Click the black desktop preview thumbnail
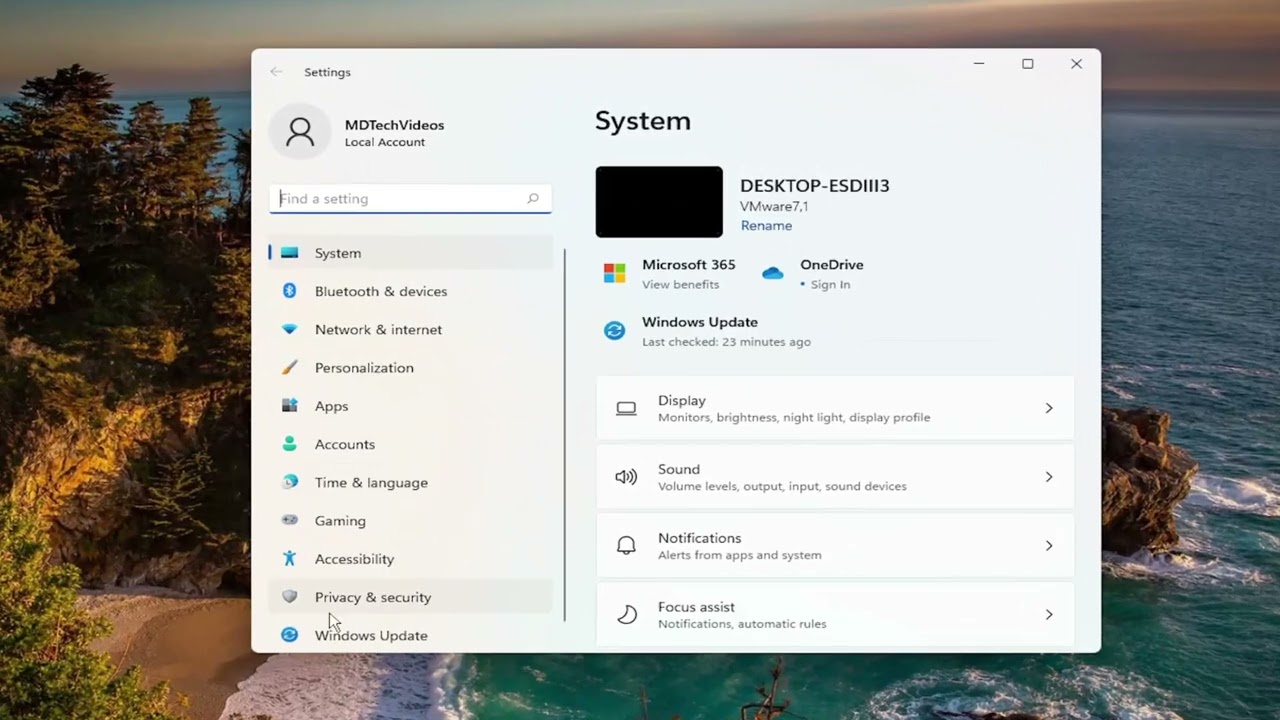The image size is (1280, 720). (659, 202)
